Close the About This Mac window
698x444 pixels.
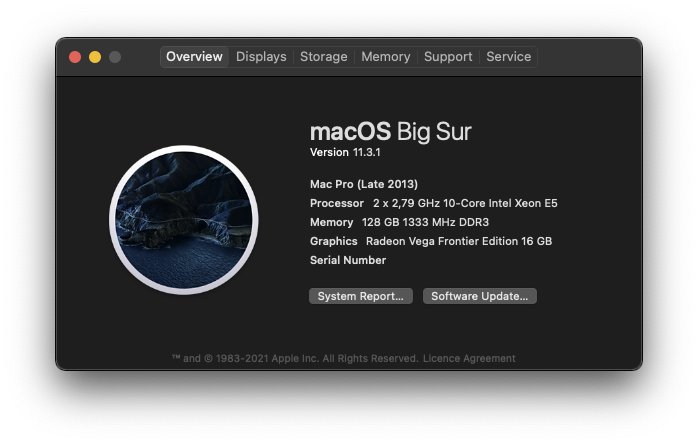[x=75, y=57]
